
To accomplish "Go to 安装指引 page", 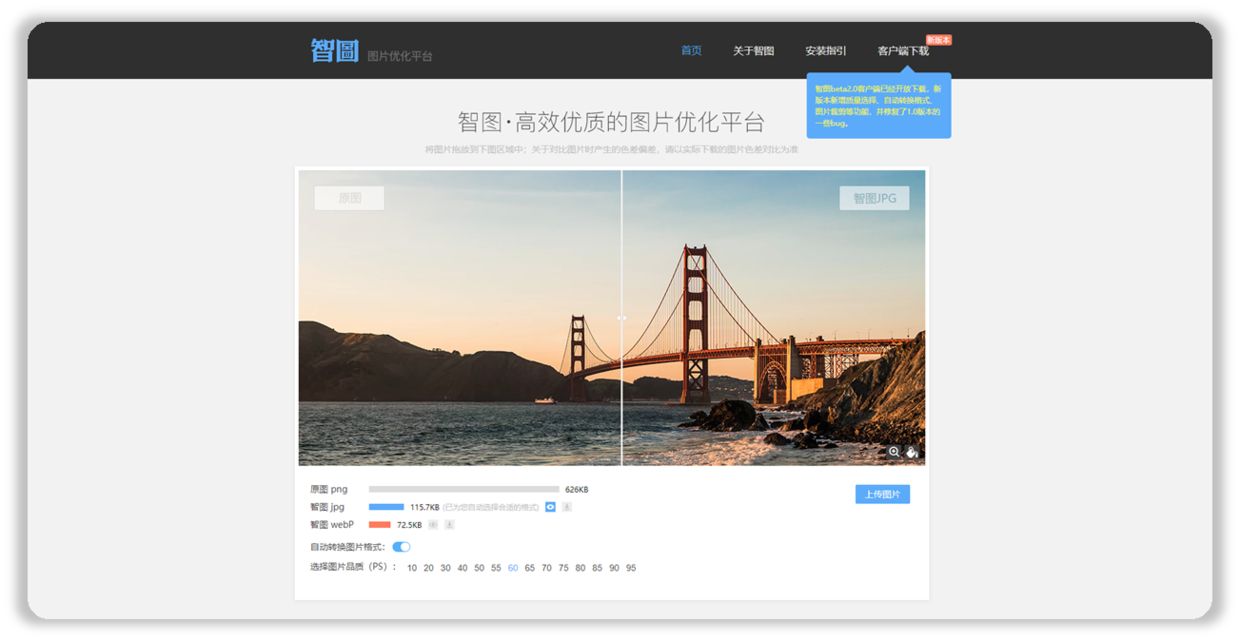I will point(825,51).
